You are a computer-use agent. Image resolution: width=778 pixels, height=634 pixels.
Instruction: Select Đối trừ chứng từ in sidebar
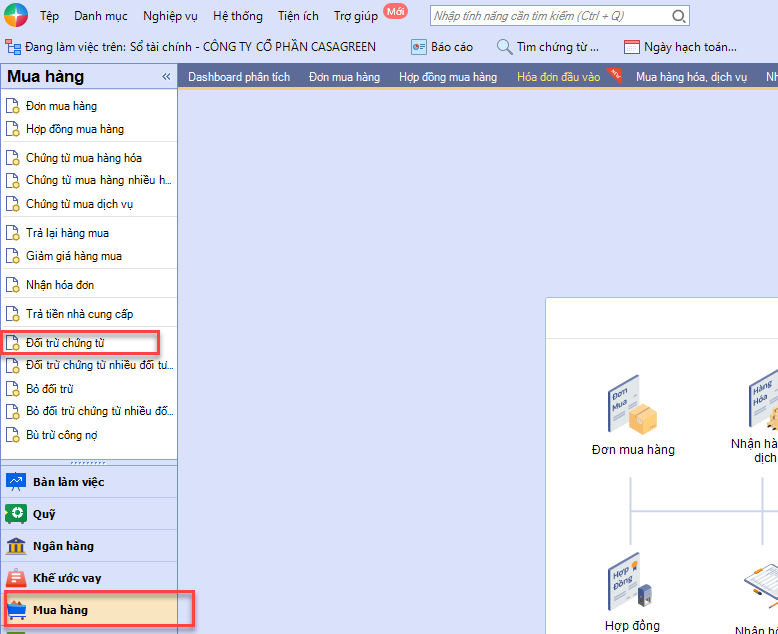pyautogui.click(x=65, y=343)
